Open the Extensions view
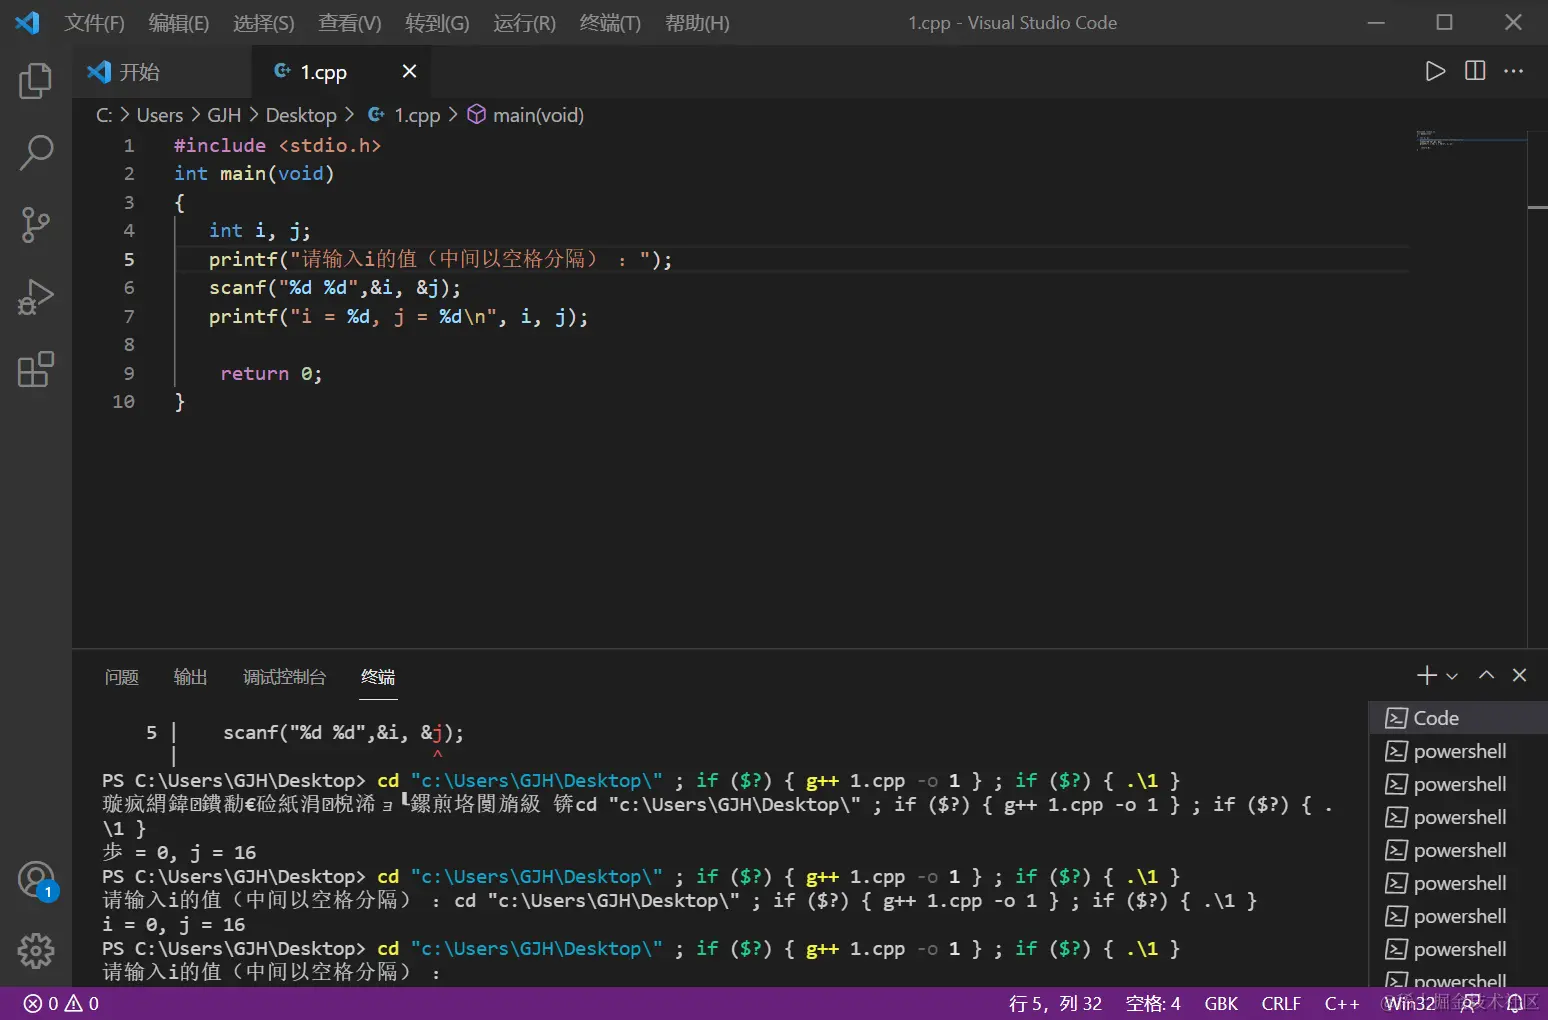Screen dimensions: 1548x1020 coord(36,369)
